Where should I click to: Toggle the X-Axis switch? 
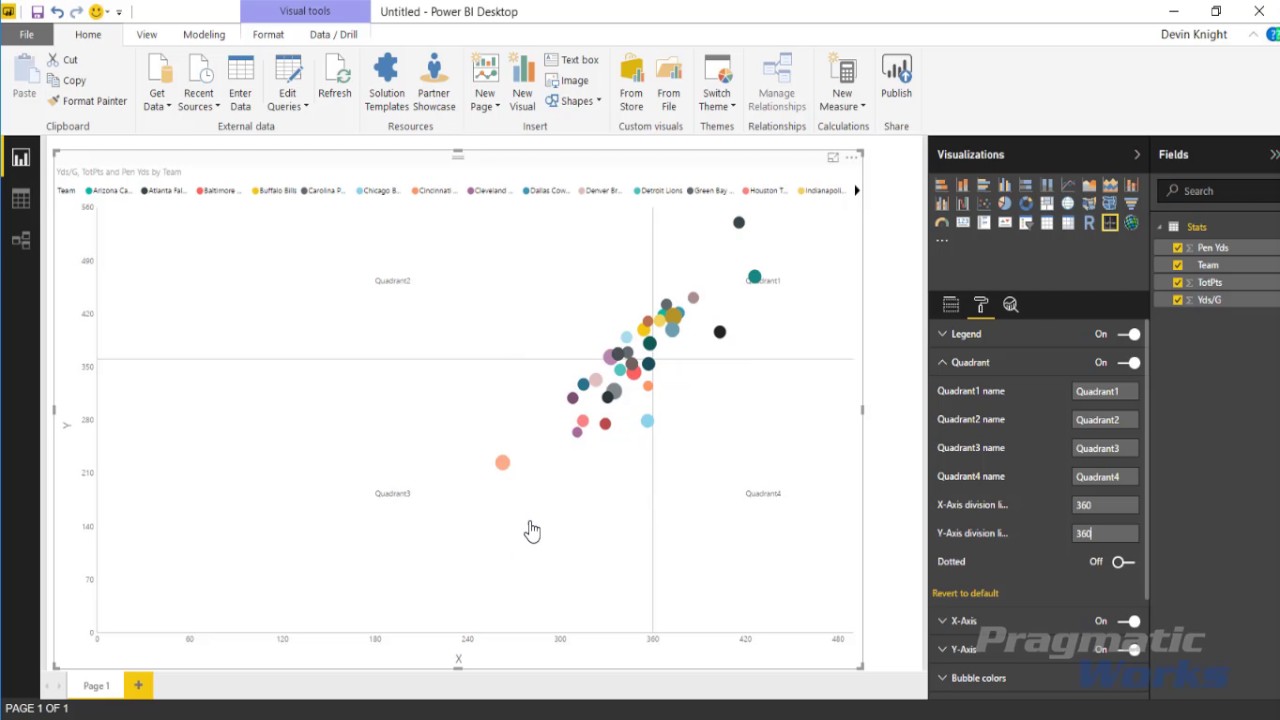click(1128, 621)
